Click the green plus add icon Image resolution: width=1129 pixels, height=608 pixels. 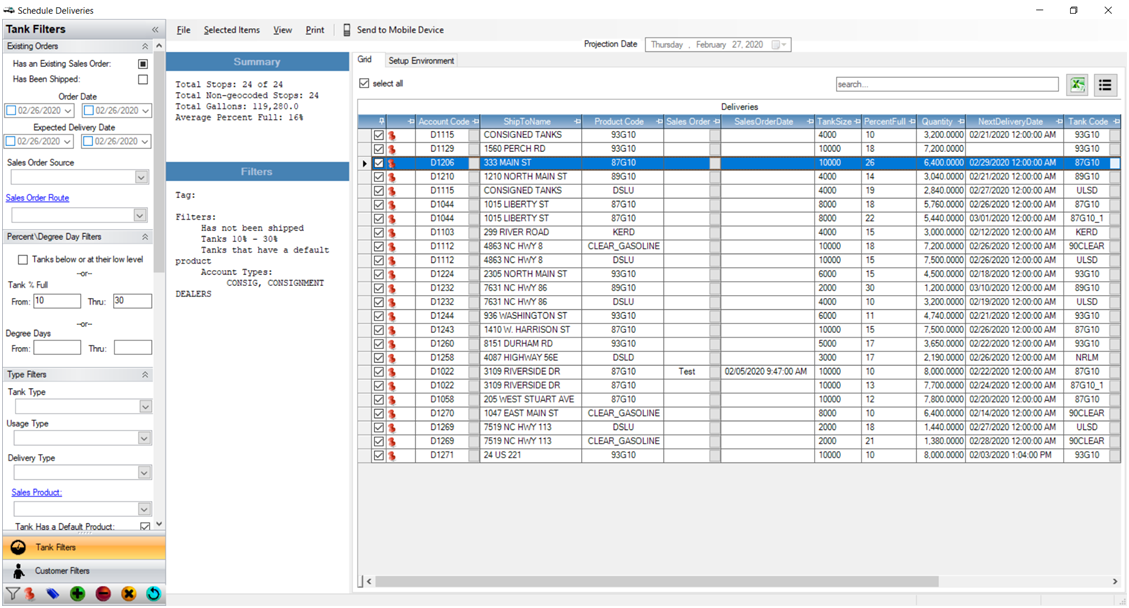[x=78, y=594]
